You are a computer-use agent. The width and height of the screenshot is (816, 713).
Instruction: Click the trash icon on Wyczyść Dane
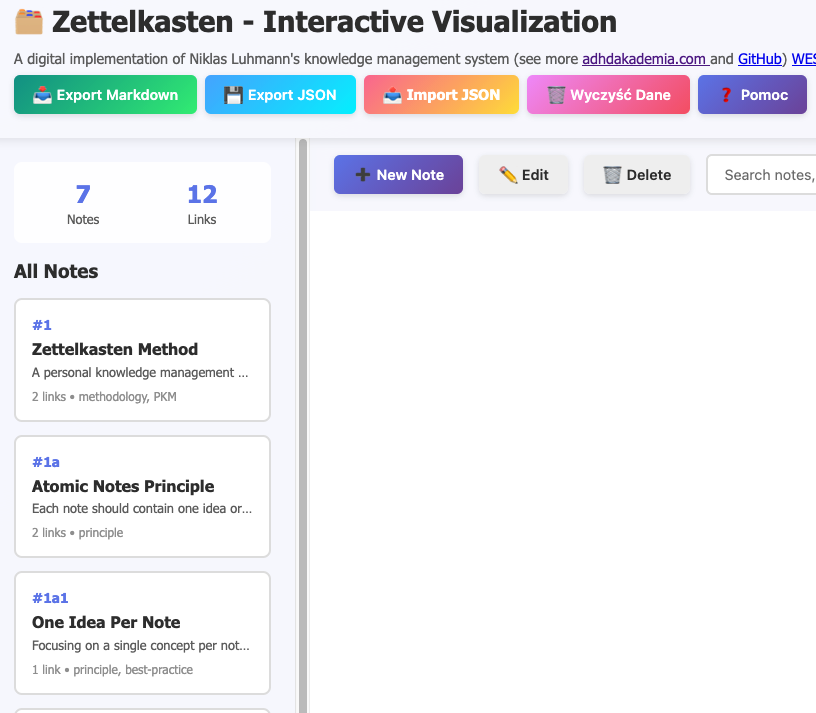tap(555, 95)
